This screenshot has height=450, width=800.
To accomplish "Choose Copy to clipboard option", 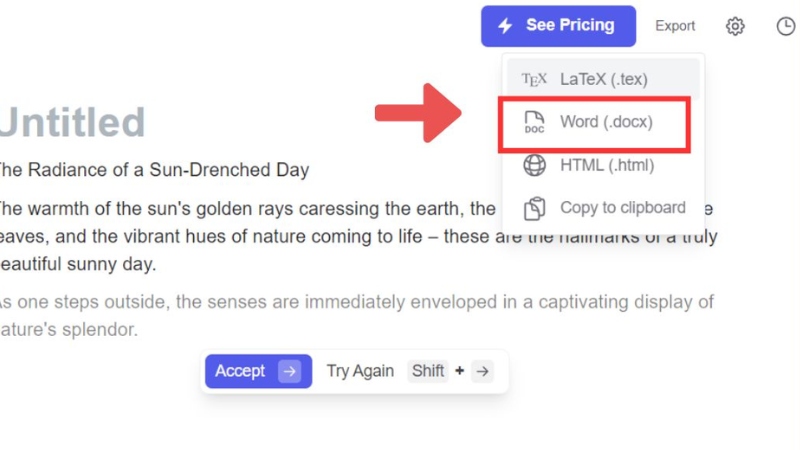I will (x=603, y=208).
